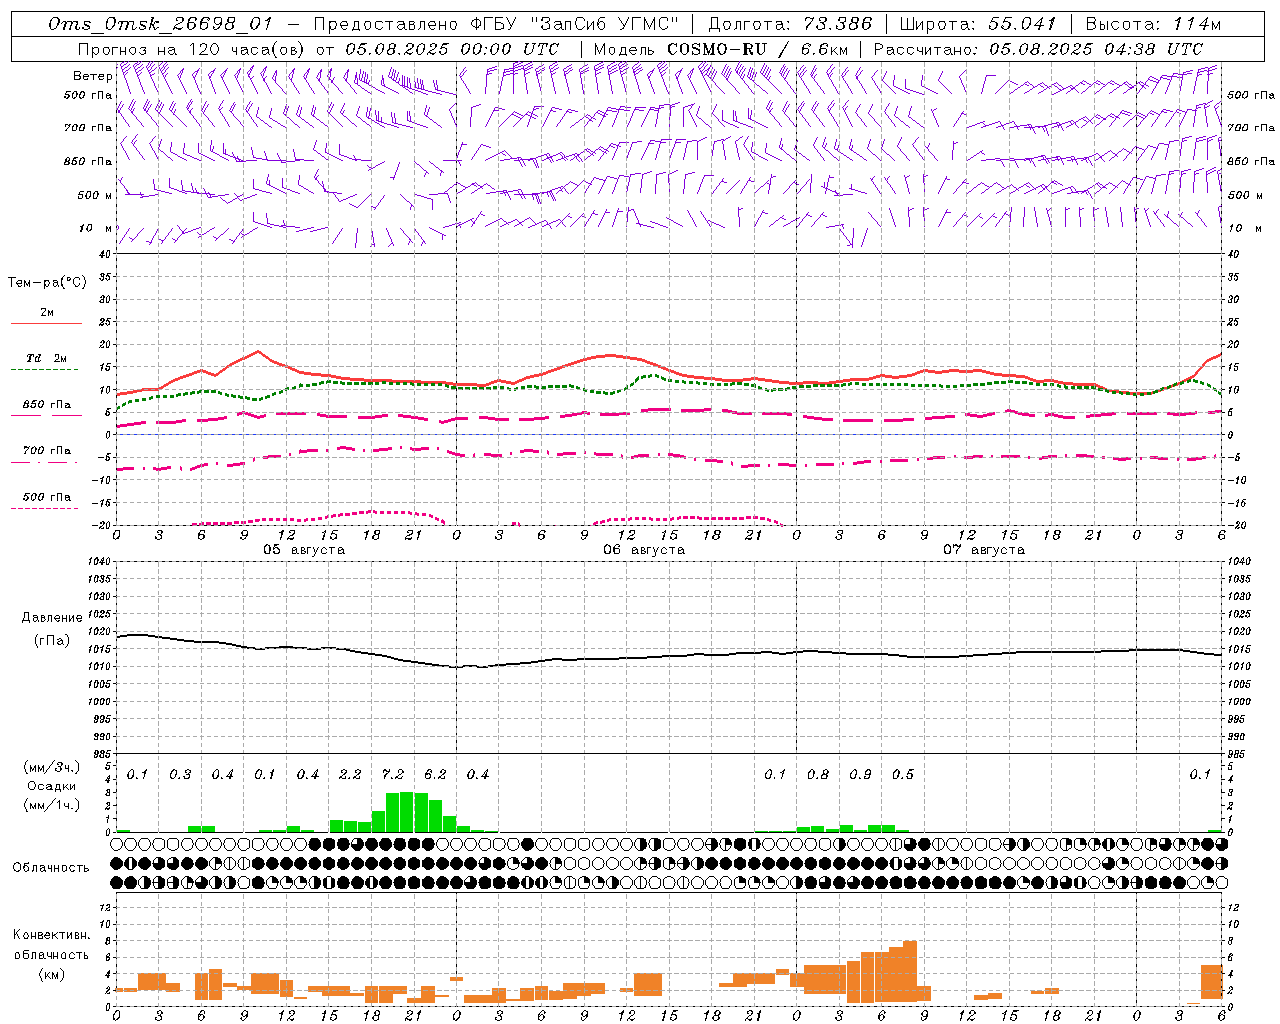Viewport: 1280px width, 1024px height.
Task: Select the longitude value Долгота: 73.386
Action: pyautogui.click(x=790, y=24)
